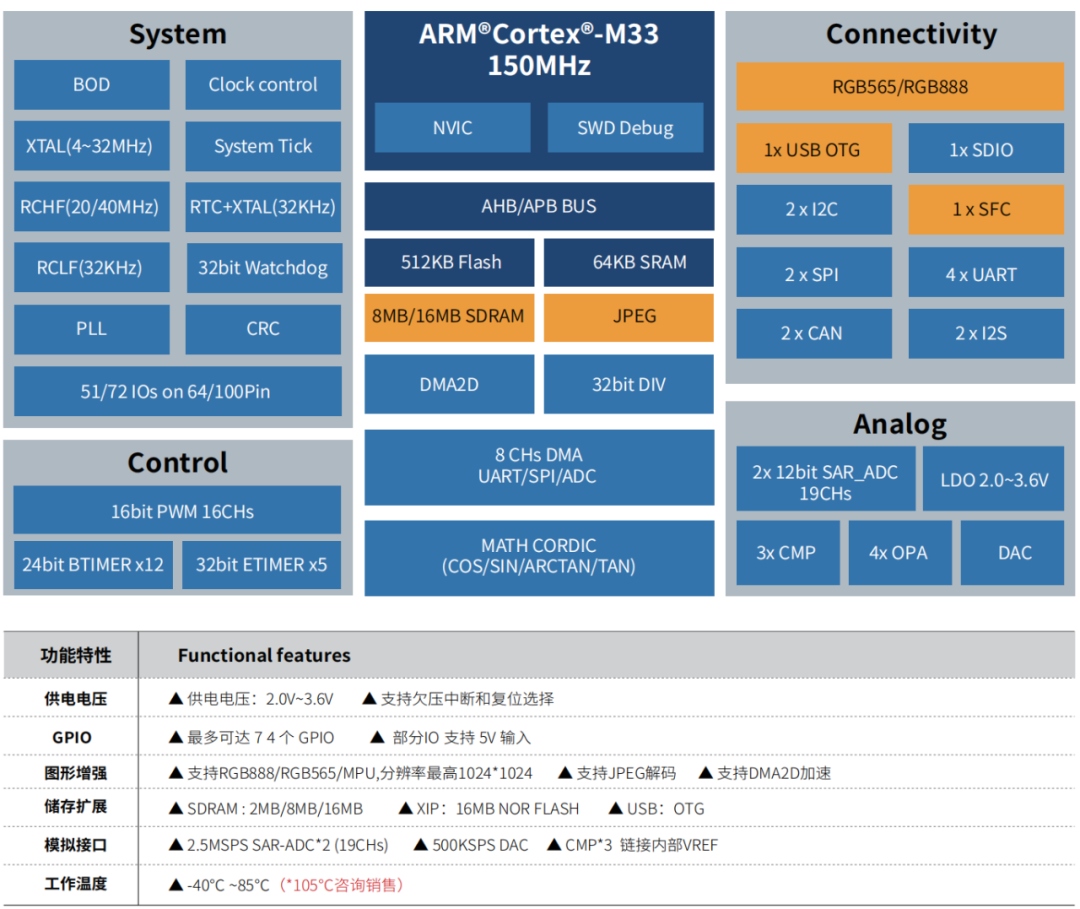
Task: Click the SWD Debug block
Action: click(x=625, y=127)
